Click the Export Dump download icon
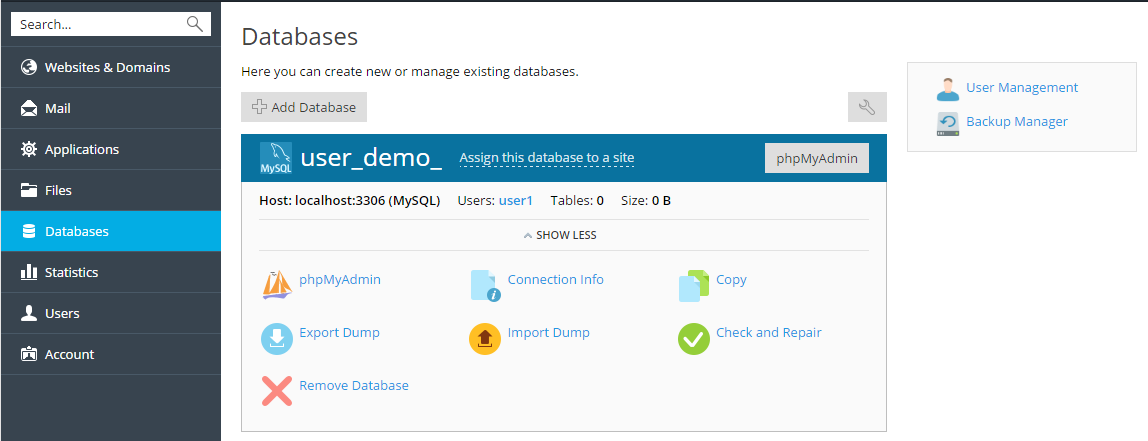Viewport: 1148px width, 441px height. coord(276,338)
